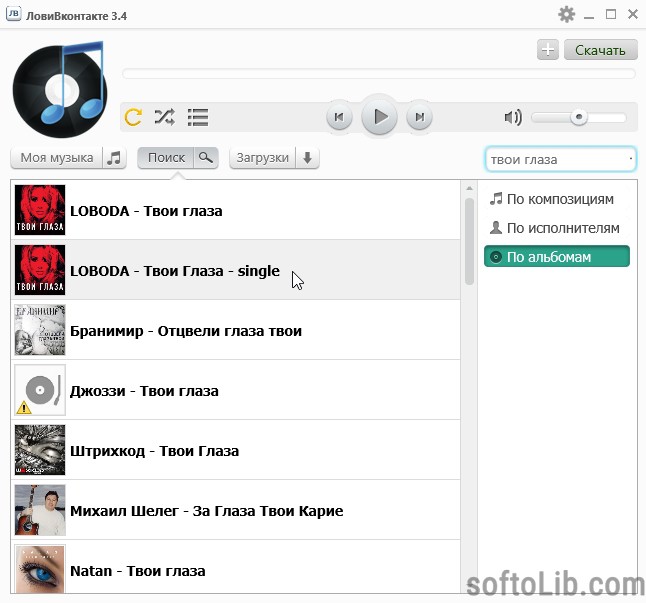
Task: Click Михаил Шелег album cover thumbnail
Action: coord(40,510)
